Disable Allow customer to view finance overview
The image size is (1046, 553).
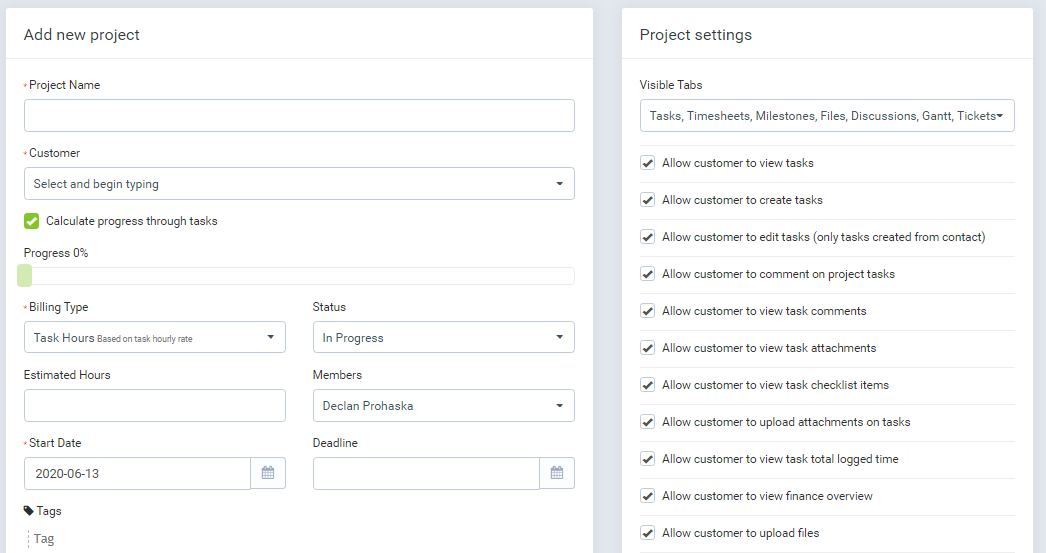[647, 496]
